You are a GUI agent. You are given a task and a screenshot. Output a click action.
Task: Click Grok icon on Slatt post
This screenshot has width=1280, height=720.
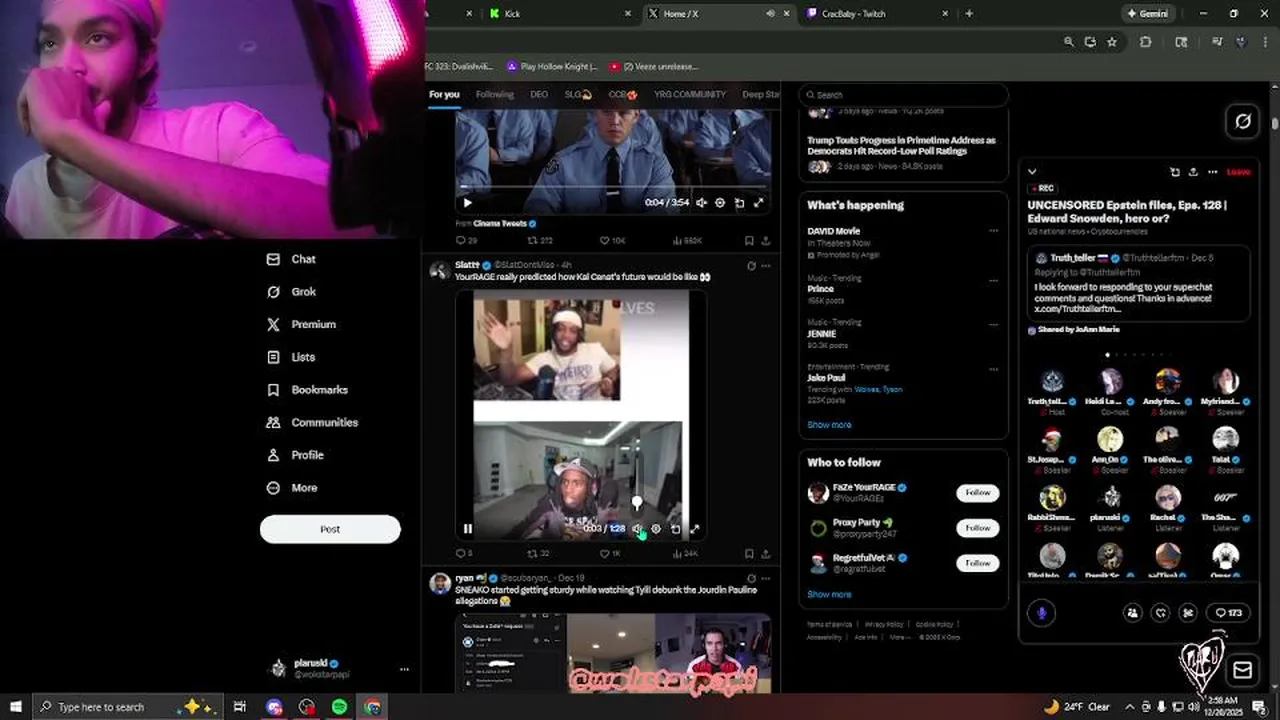pos(751,266)
